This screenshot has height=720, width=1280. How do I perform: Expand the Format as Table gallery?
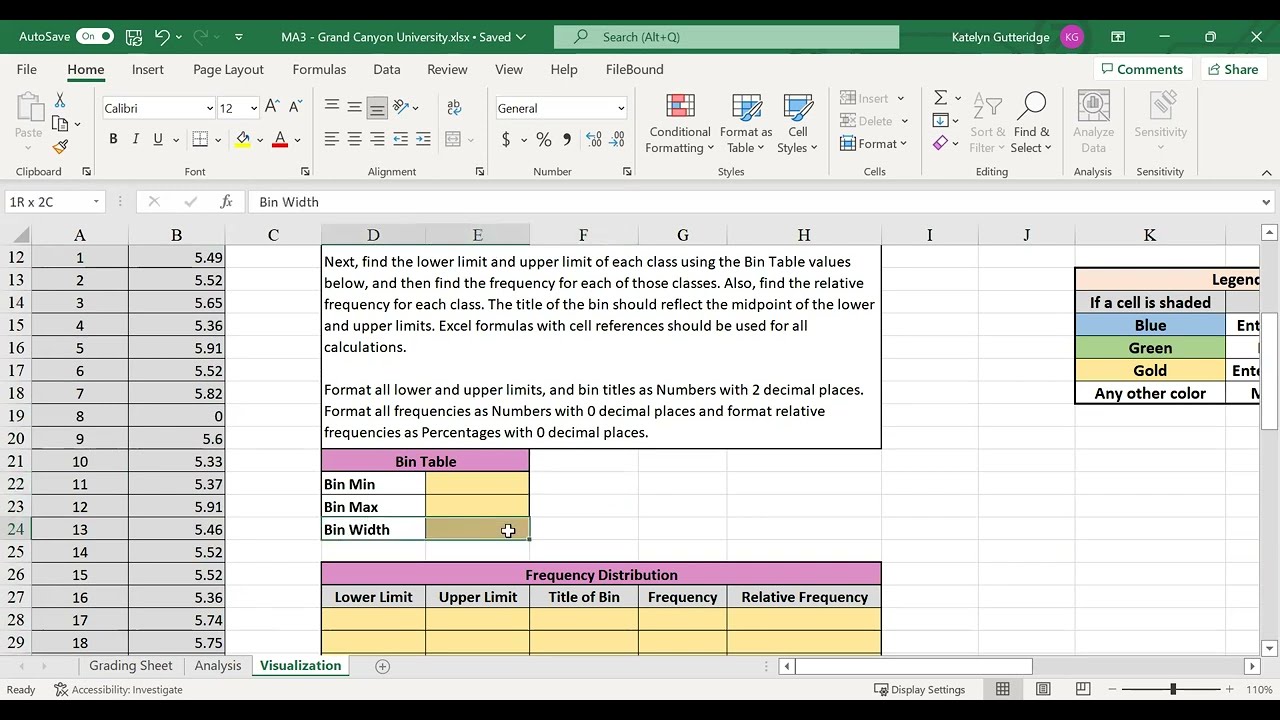click(x=746, y=124)
